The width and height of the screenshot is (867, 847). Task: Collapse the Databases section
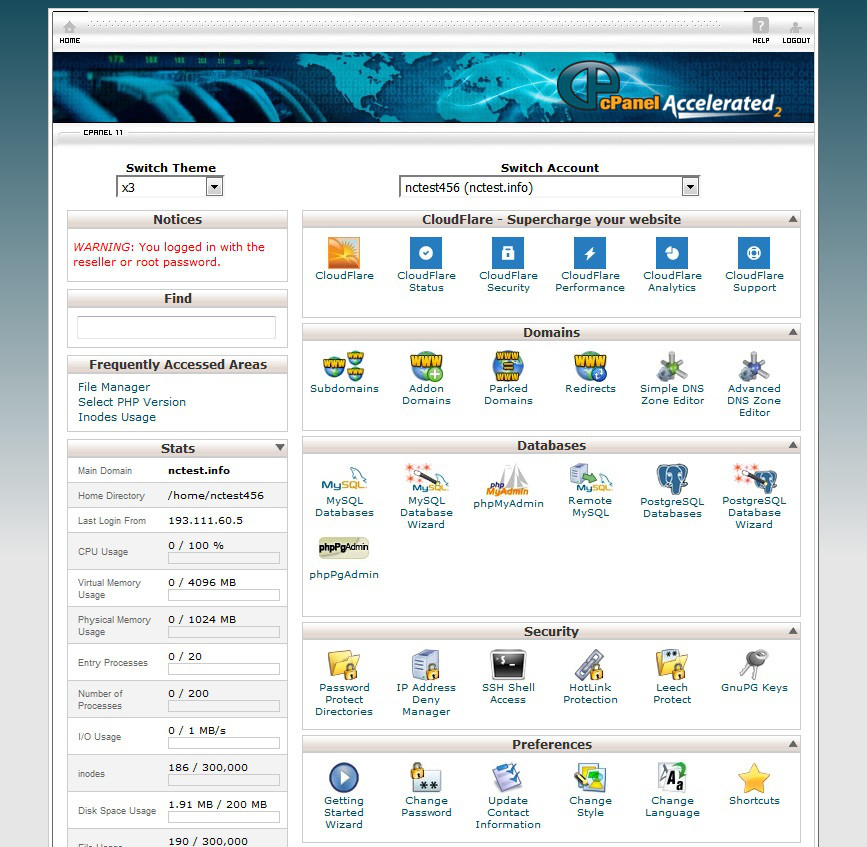pyautogui.click(x=792, y=445)
